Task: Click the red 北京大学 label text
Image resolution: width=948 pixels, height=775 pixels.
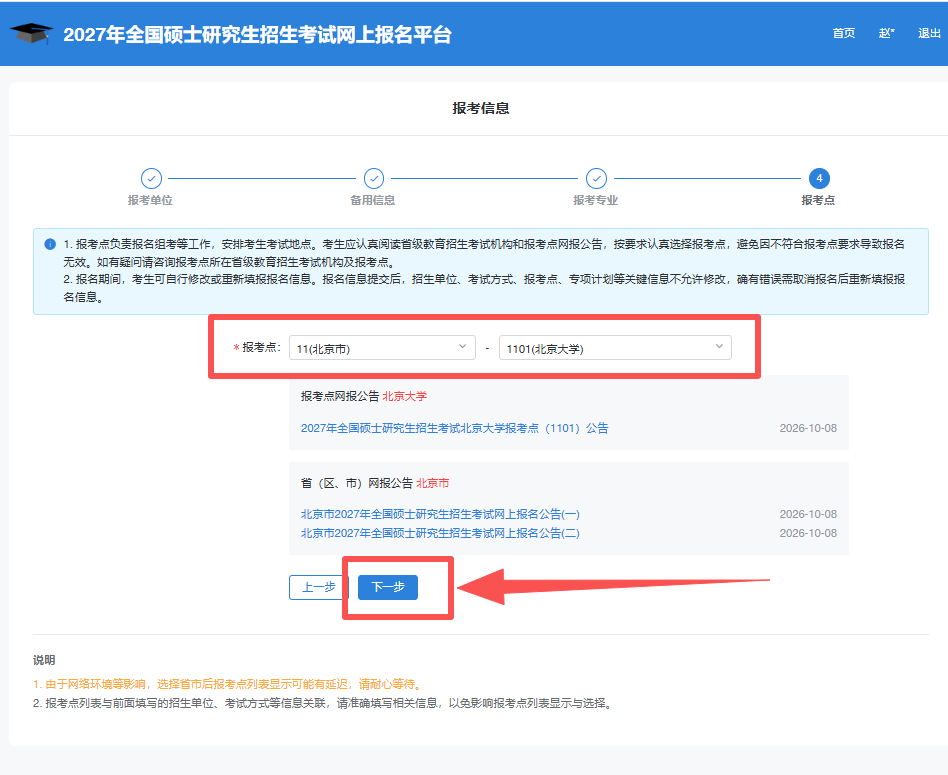Action: coord(404,397)
